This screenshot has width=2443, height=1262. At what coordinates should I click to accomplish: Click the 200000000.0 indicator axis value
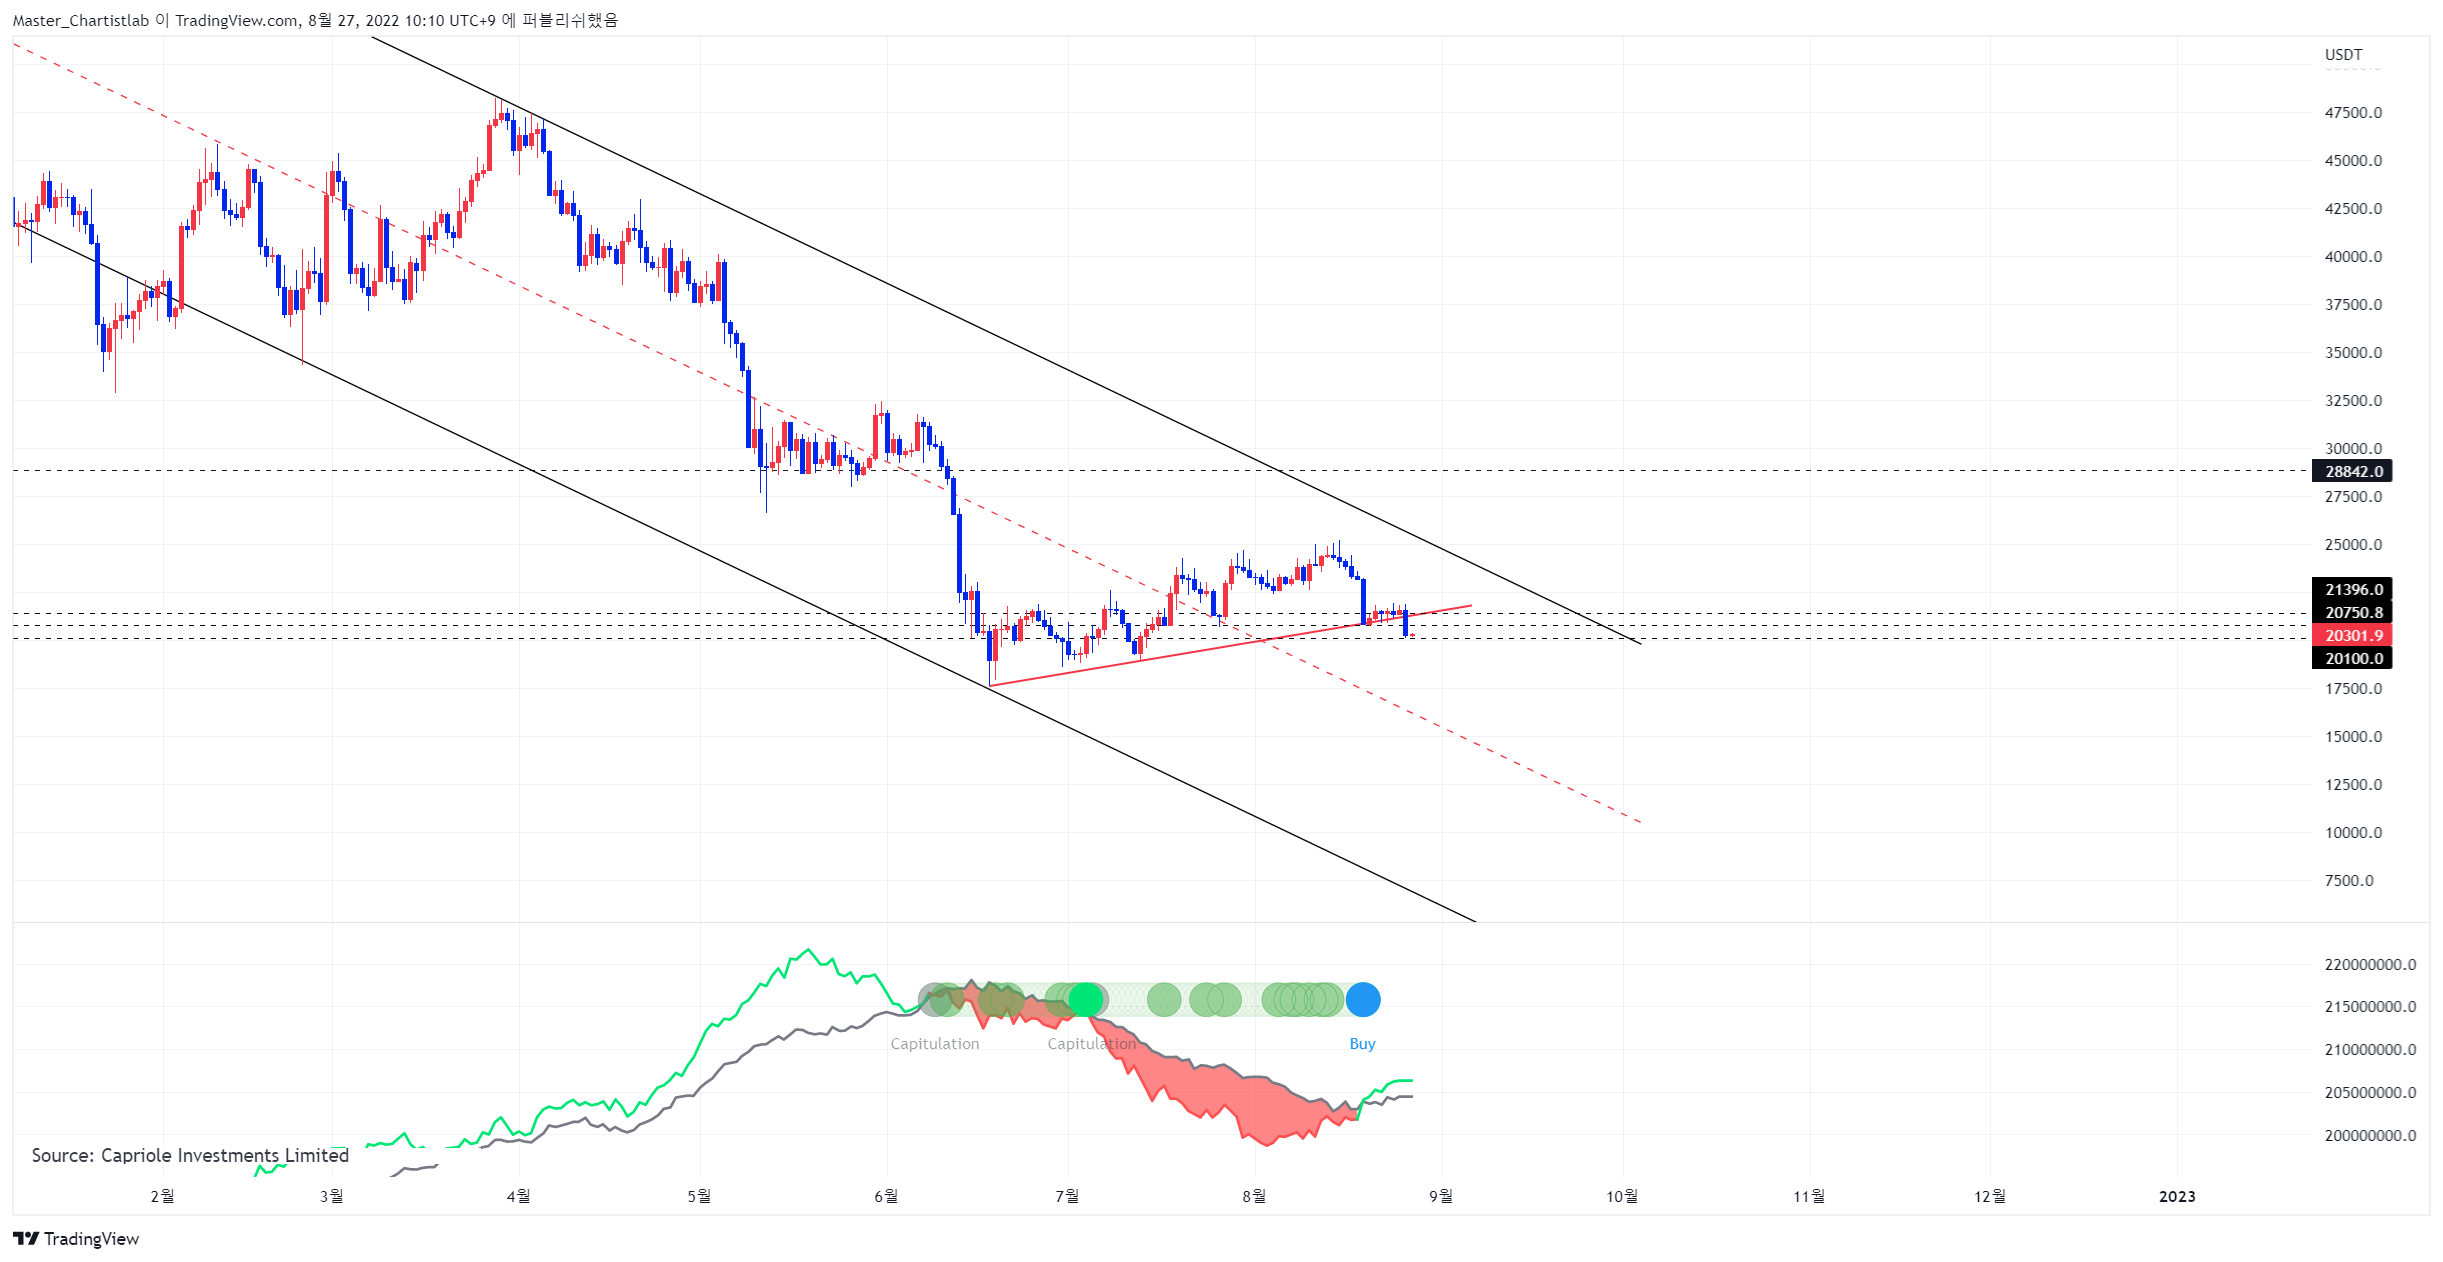[2370, 1135]
